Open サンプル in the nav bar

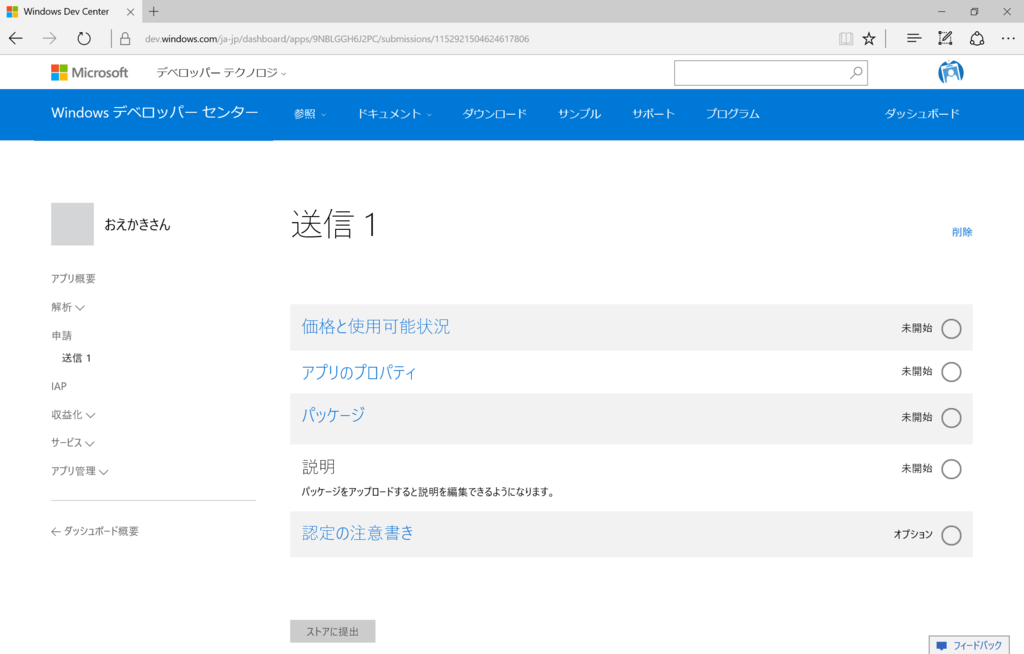coord(579,114)
